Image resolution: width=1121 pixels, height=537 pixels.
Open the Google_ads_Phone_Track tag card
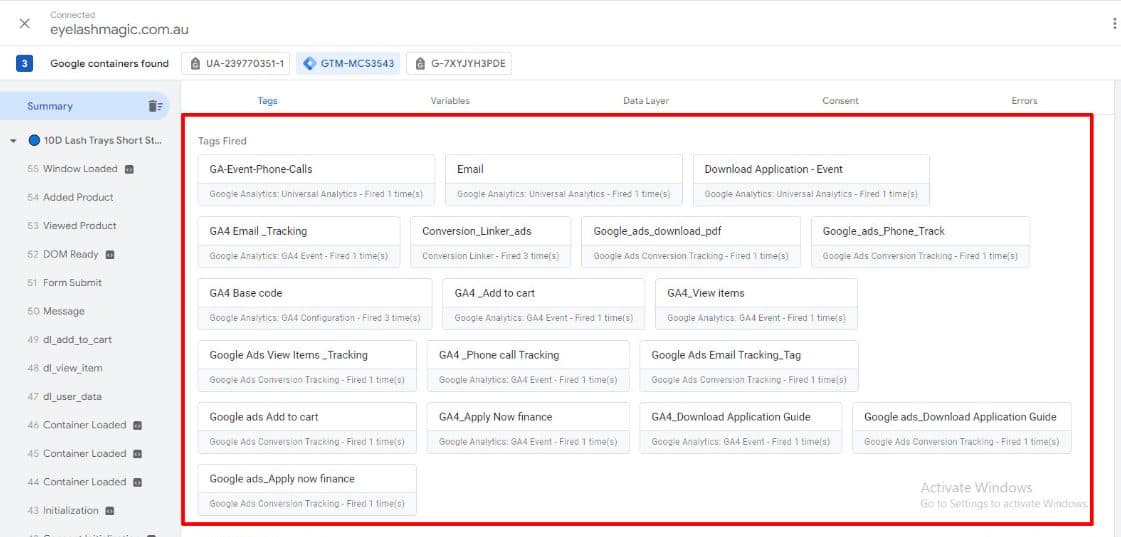point(921,242)
